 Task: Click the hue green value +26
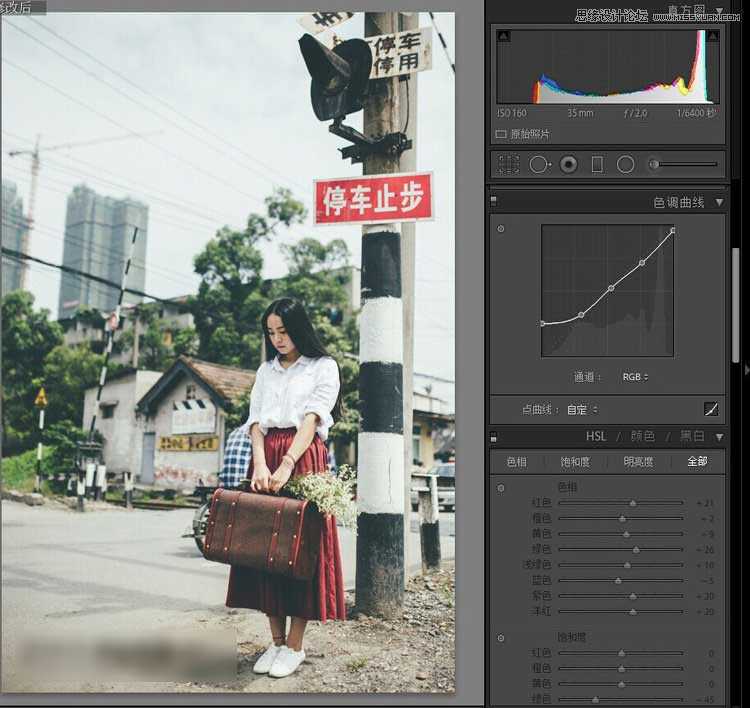705,550
